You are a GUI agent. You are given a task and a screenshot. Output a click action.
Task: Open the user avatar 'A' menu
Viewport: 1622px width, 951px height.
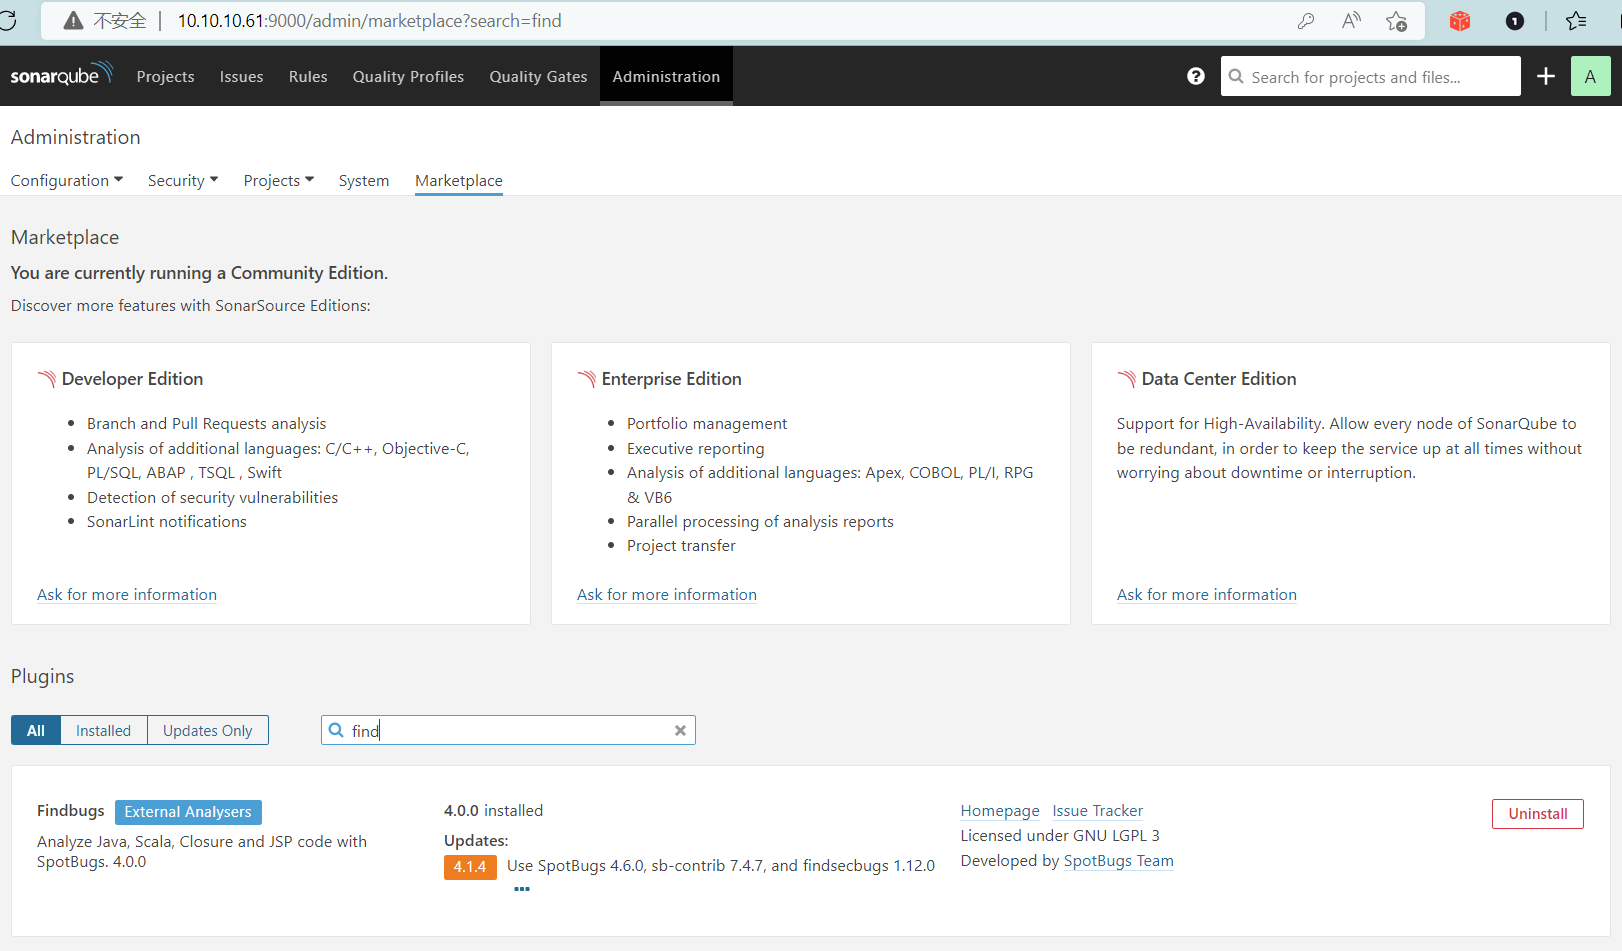[x=1590, y=76]
